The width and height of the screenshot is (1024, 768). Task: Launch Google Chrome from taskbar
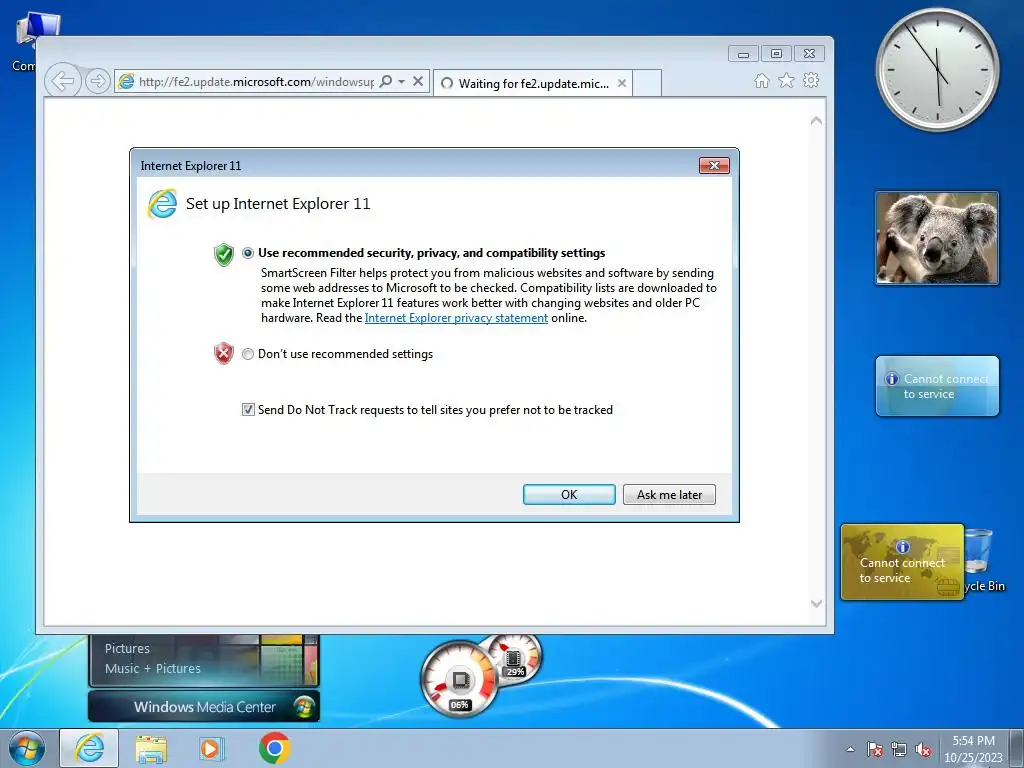275,748
